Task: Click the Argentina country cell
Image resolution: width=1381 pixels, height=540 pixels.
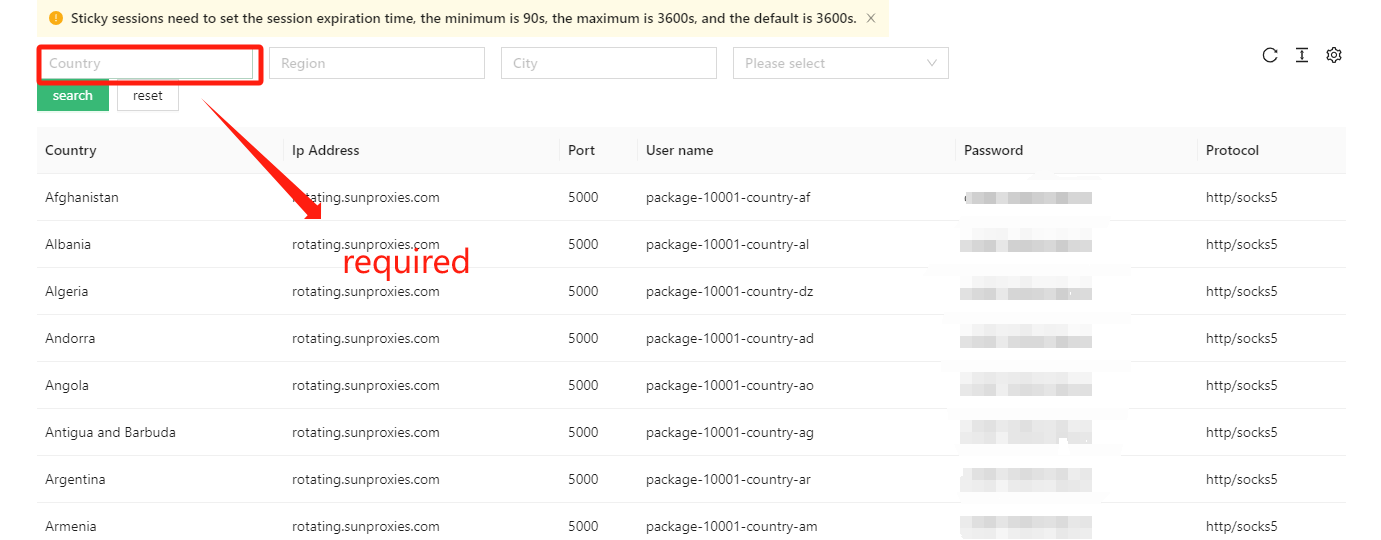Action: [x=75, y=480]
